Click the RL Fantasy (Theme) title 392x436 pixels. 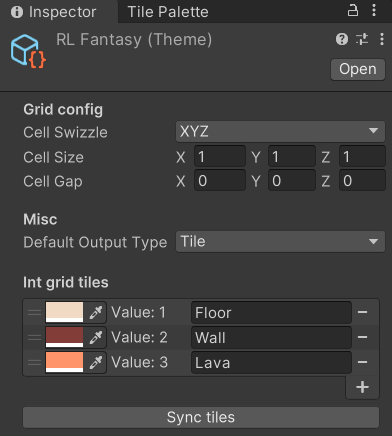point(134,40)
